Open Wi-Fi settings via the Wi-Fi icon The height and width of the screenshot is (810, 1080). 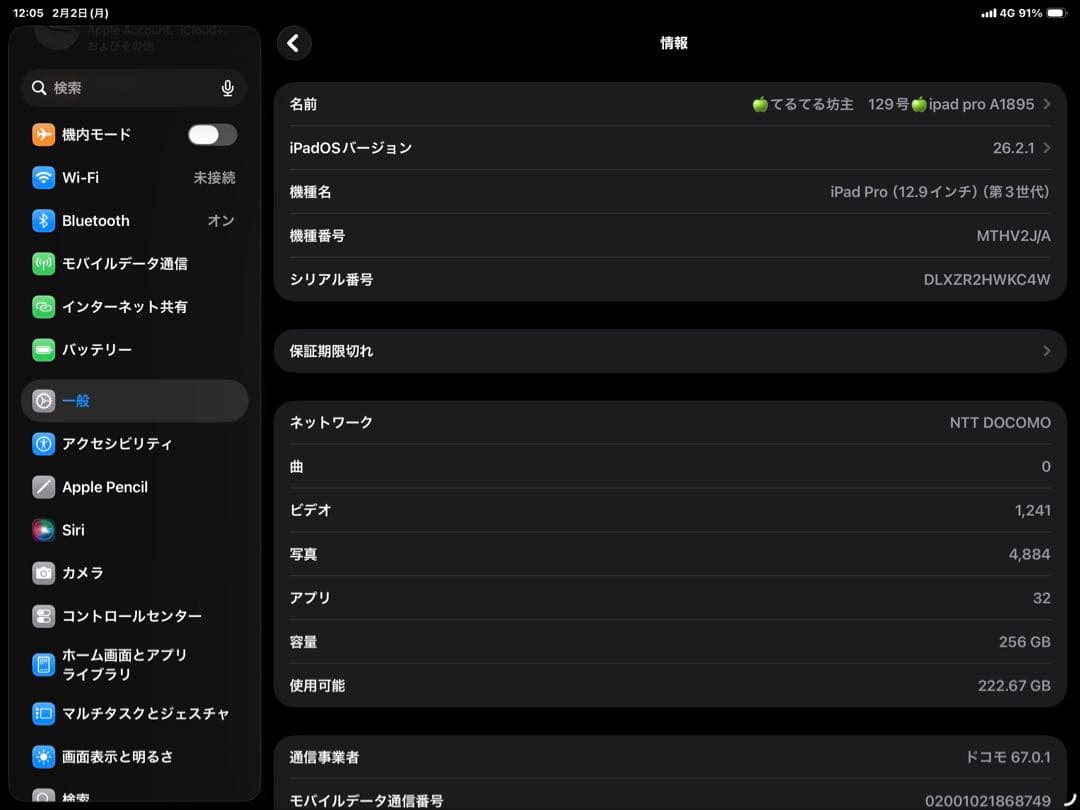tap(44, 177)
